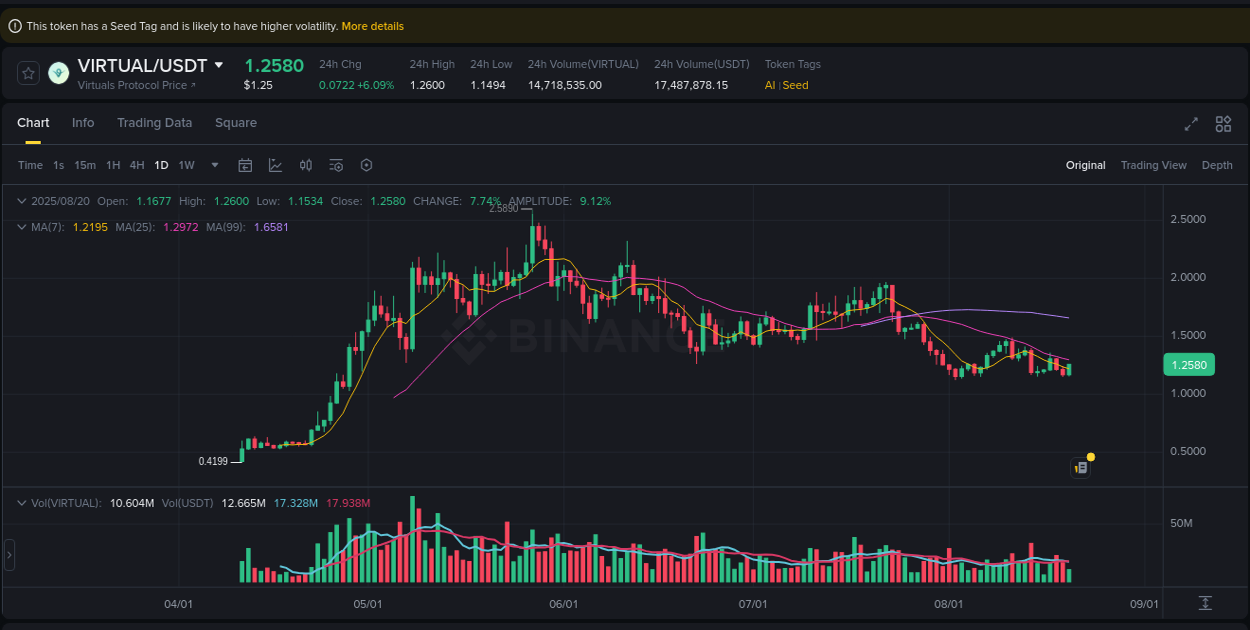Screen dimensions: 1250x630
Task: Click the More details link
Action: [372, 26]
